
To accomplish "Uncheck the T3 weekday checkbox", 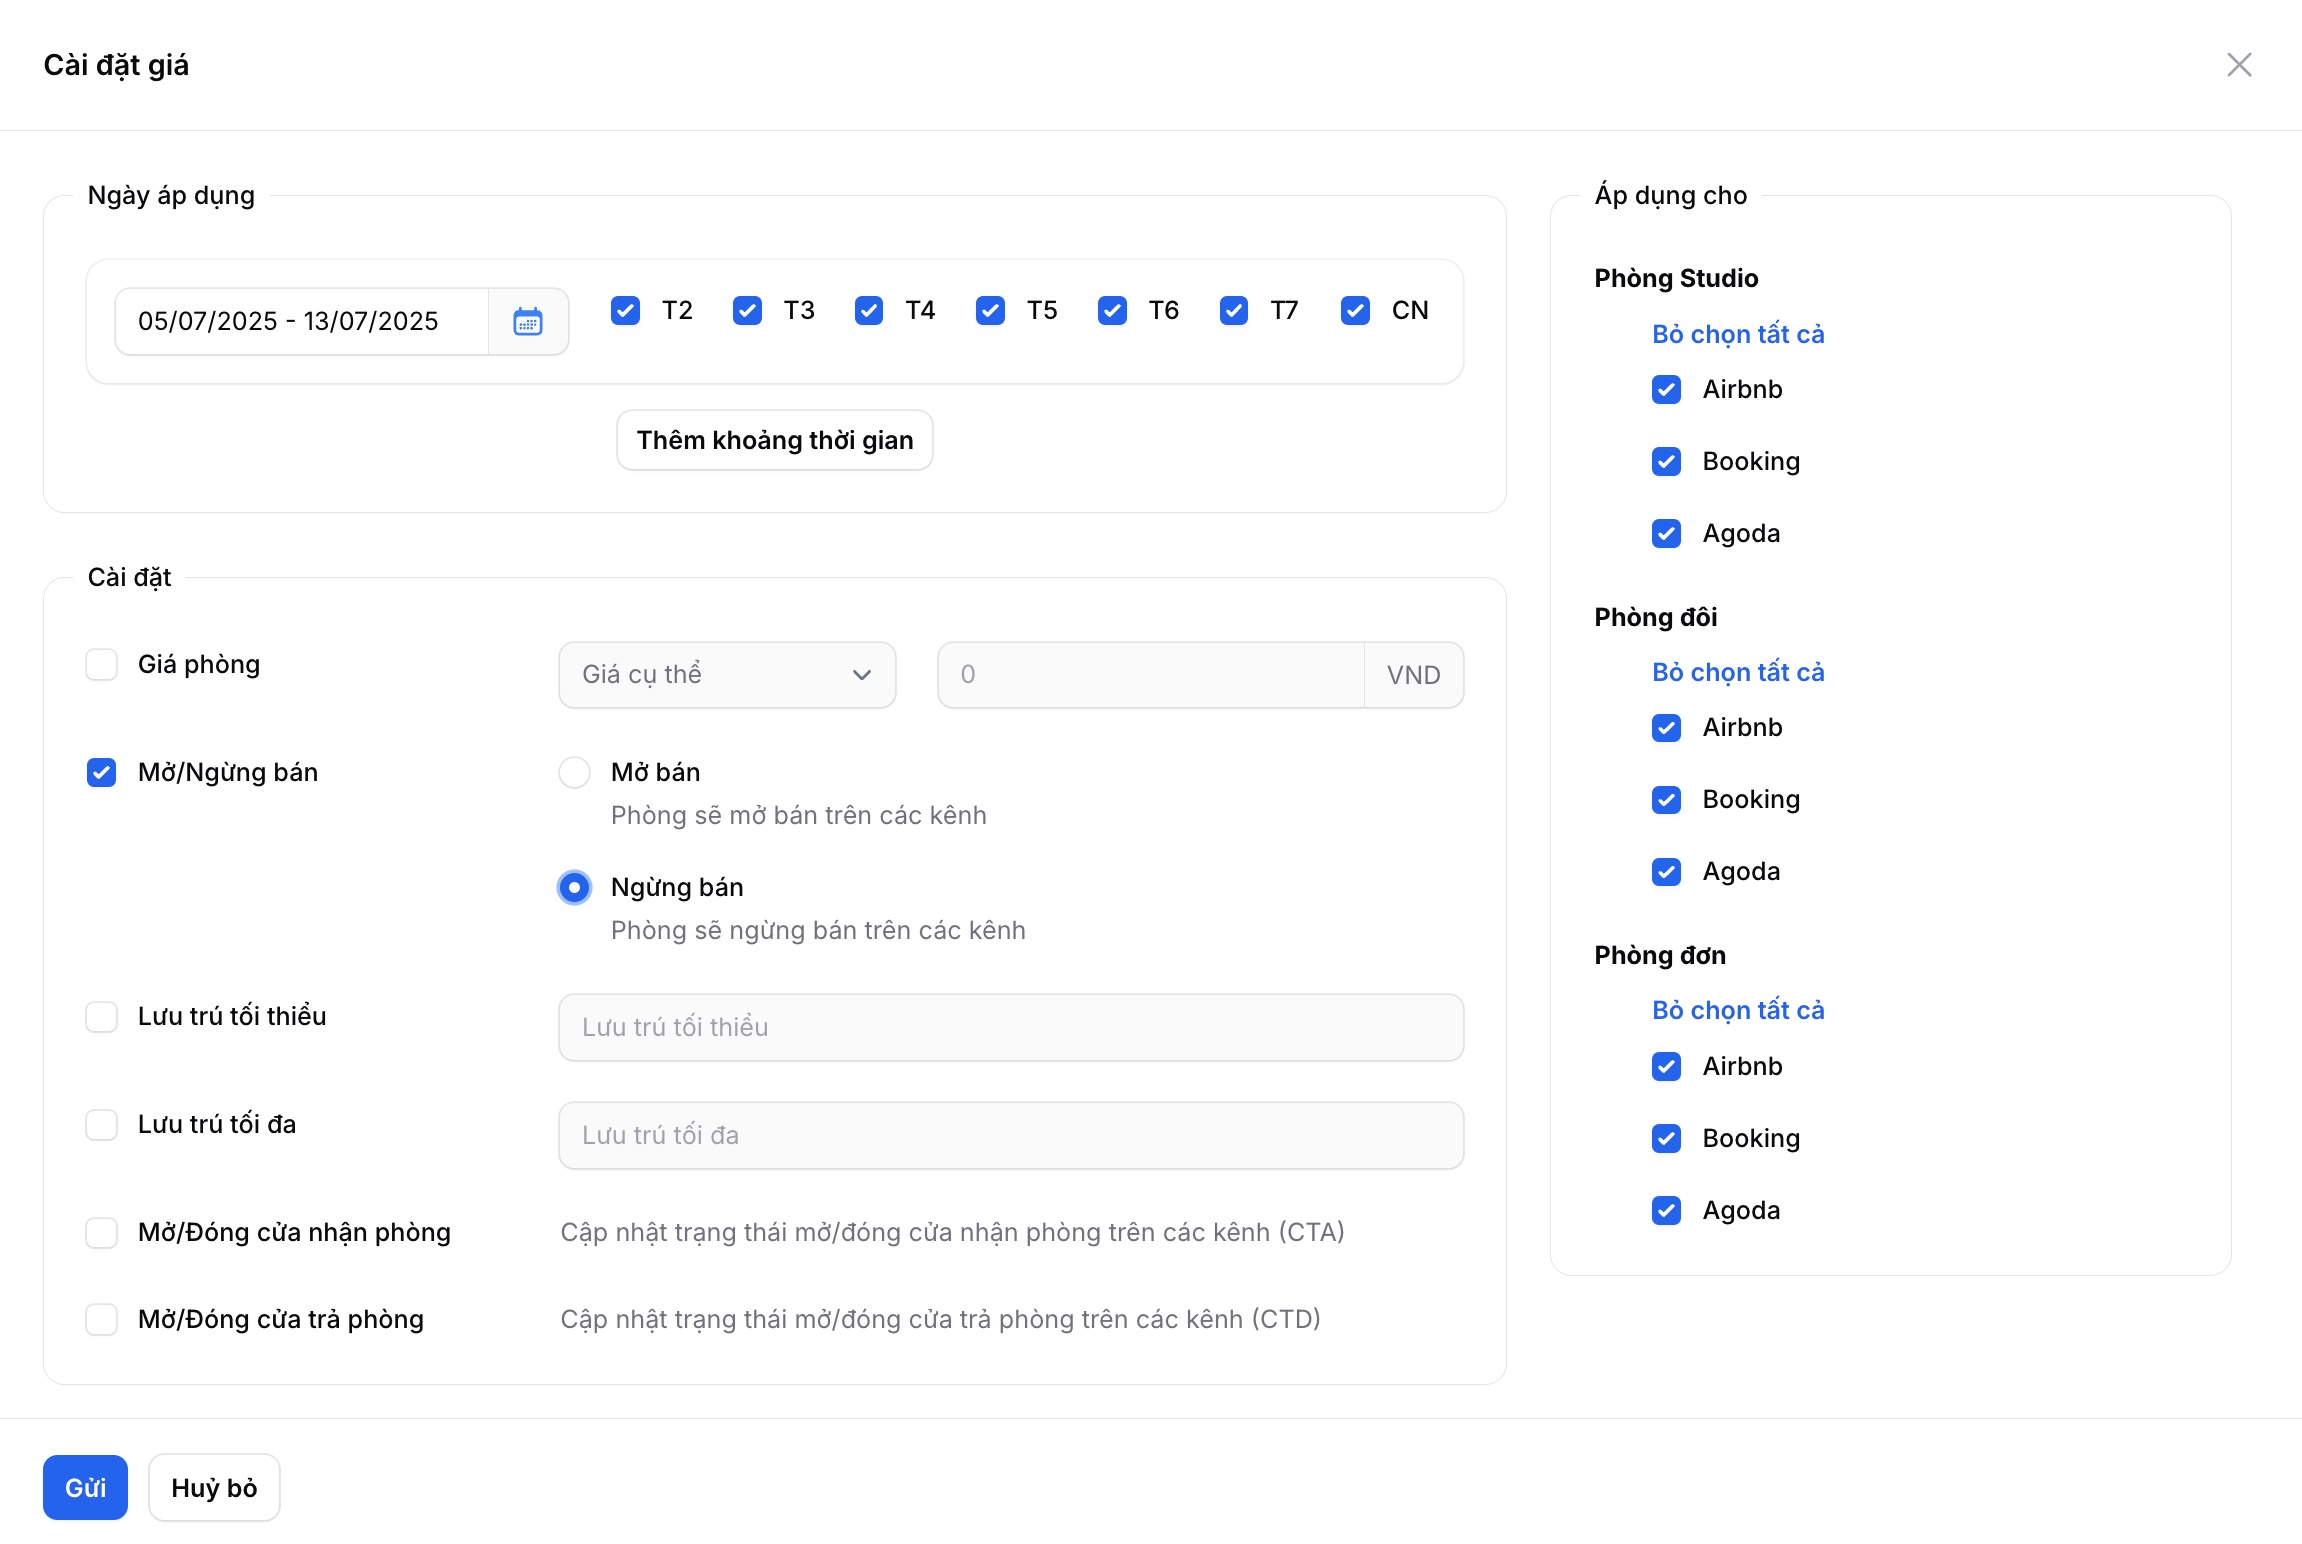I will tap(747, 310).
